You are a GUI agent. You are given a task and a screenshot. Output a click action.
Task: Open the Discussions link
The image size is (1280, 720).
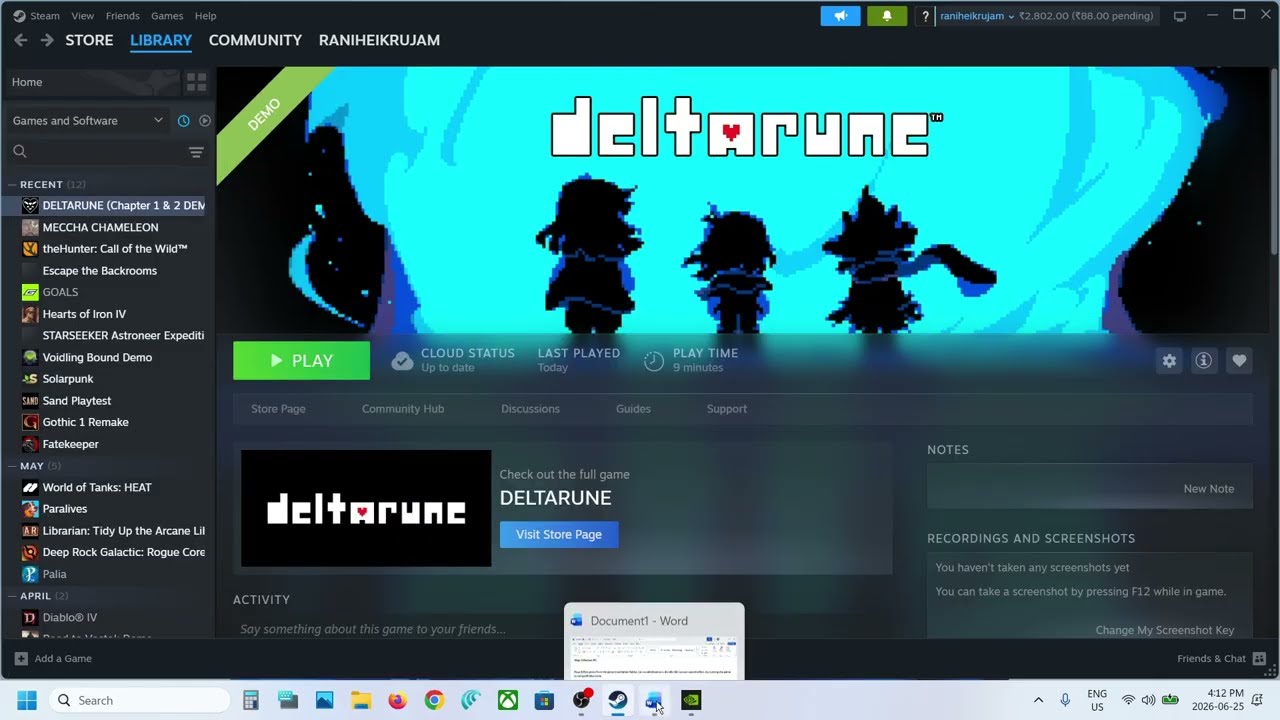point(530,409)
